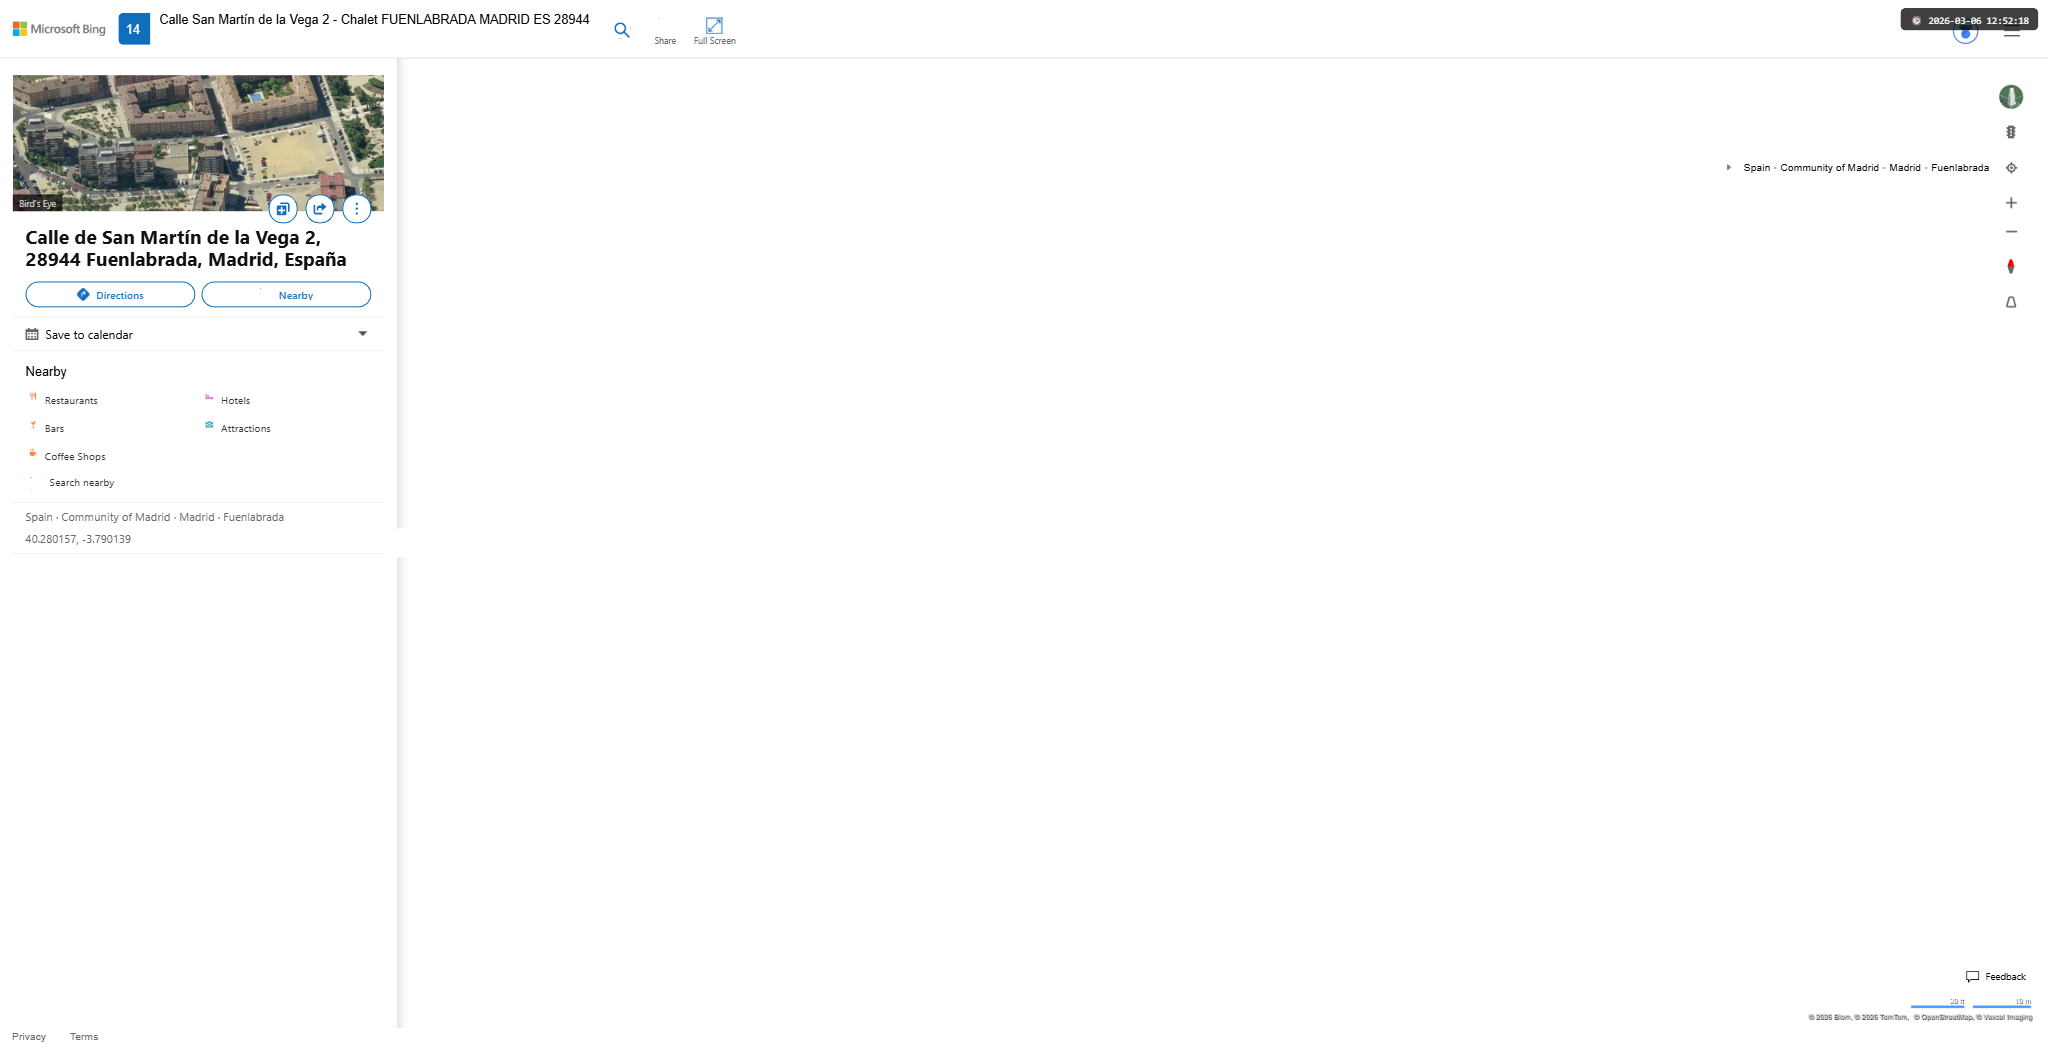Click the Feedback button
Viewport: 2048px width, 1044px height.
click(1996, 977)
